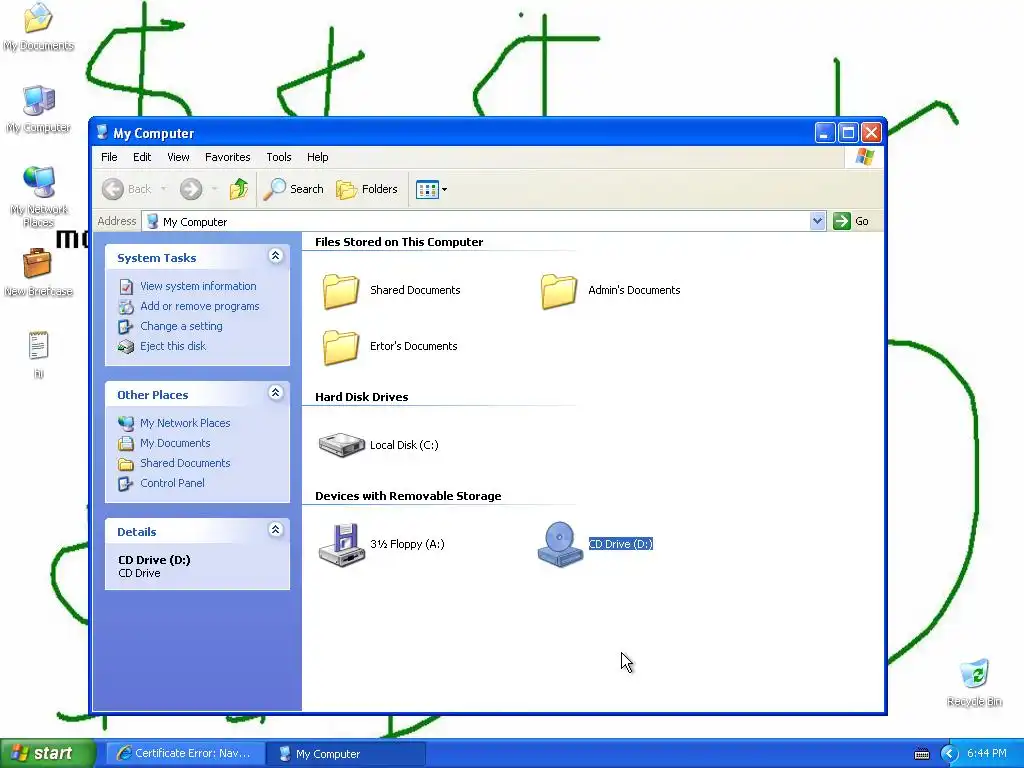The image size is (1024, 768).
Task: Click the Windows flag logo in menu bar
Action: click(864, 157)
